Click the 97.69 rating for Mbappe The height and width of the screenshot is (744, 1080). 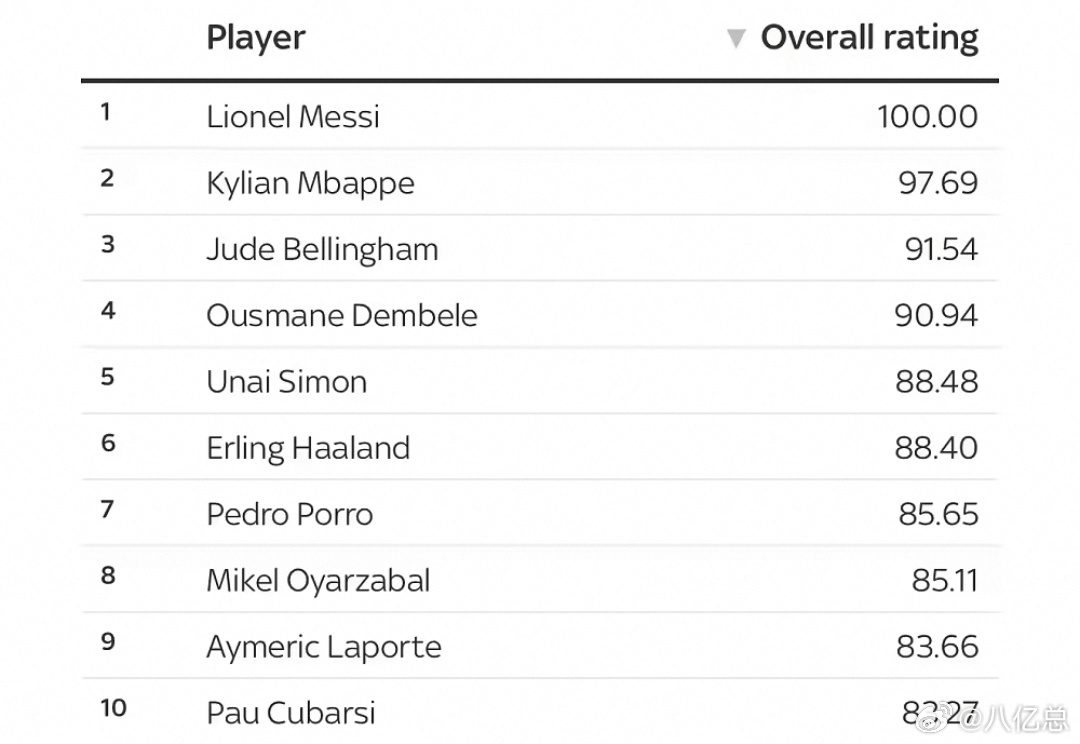pyautogui.click(x=938, y=183)
